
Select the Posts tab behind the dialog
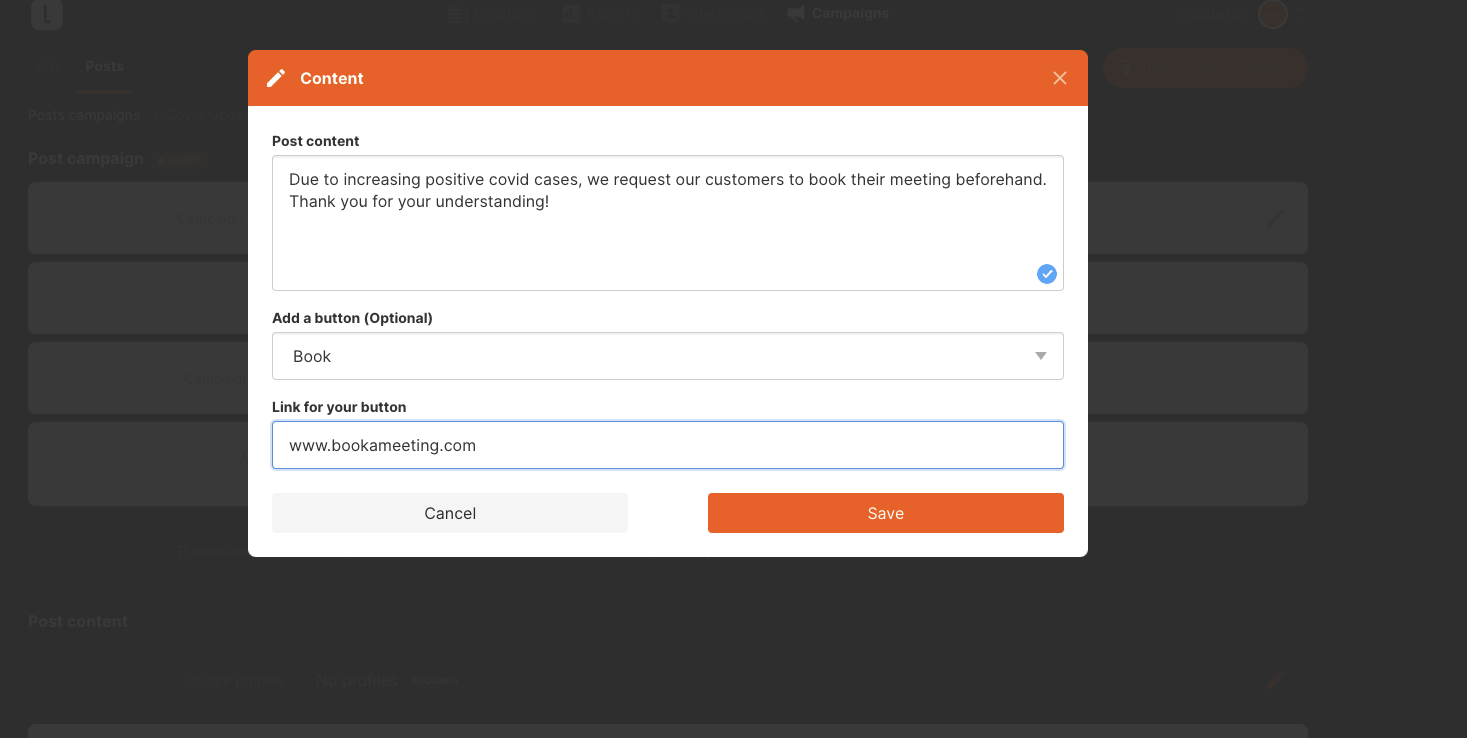tap(104, 66)
